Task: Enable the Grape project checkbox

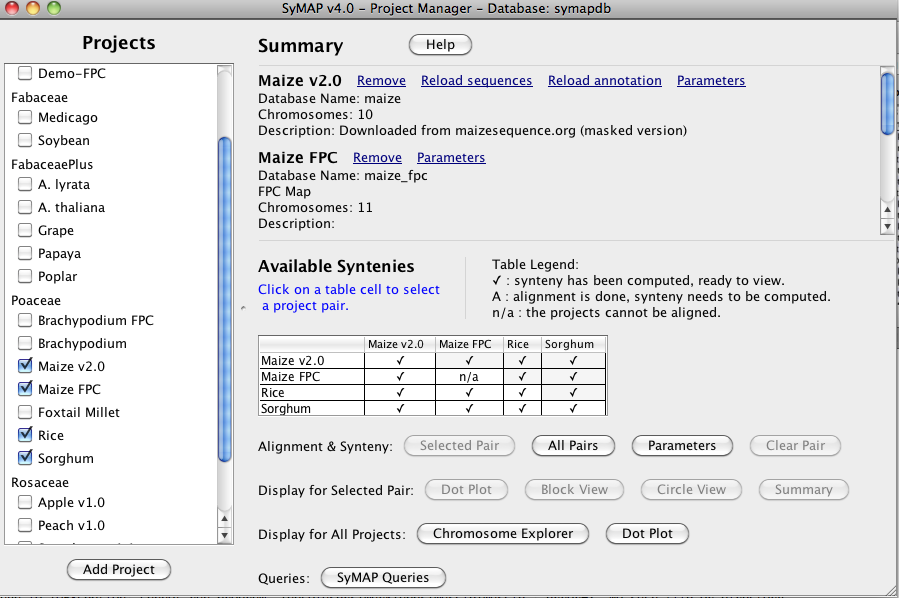Action: pyautogui.click(x=25, y=230)
